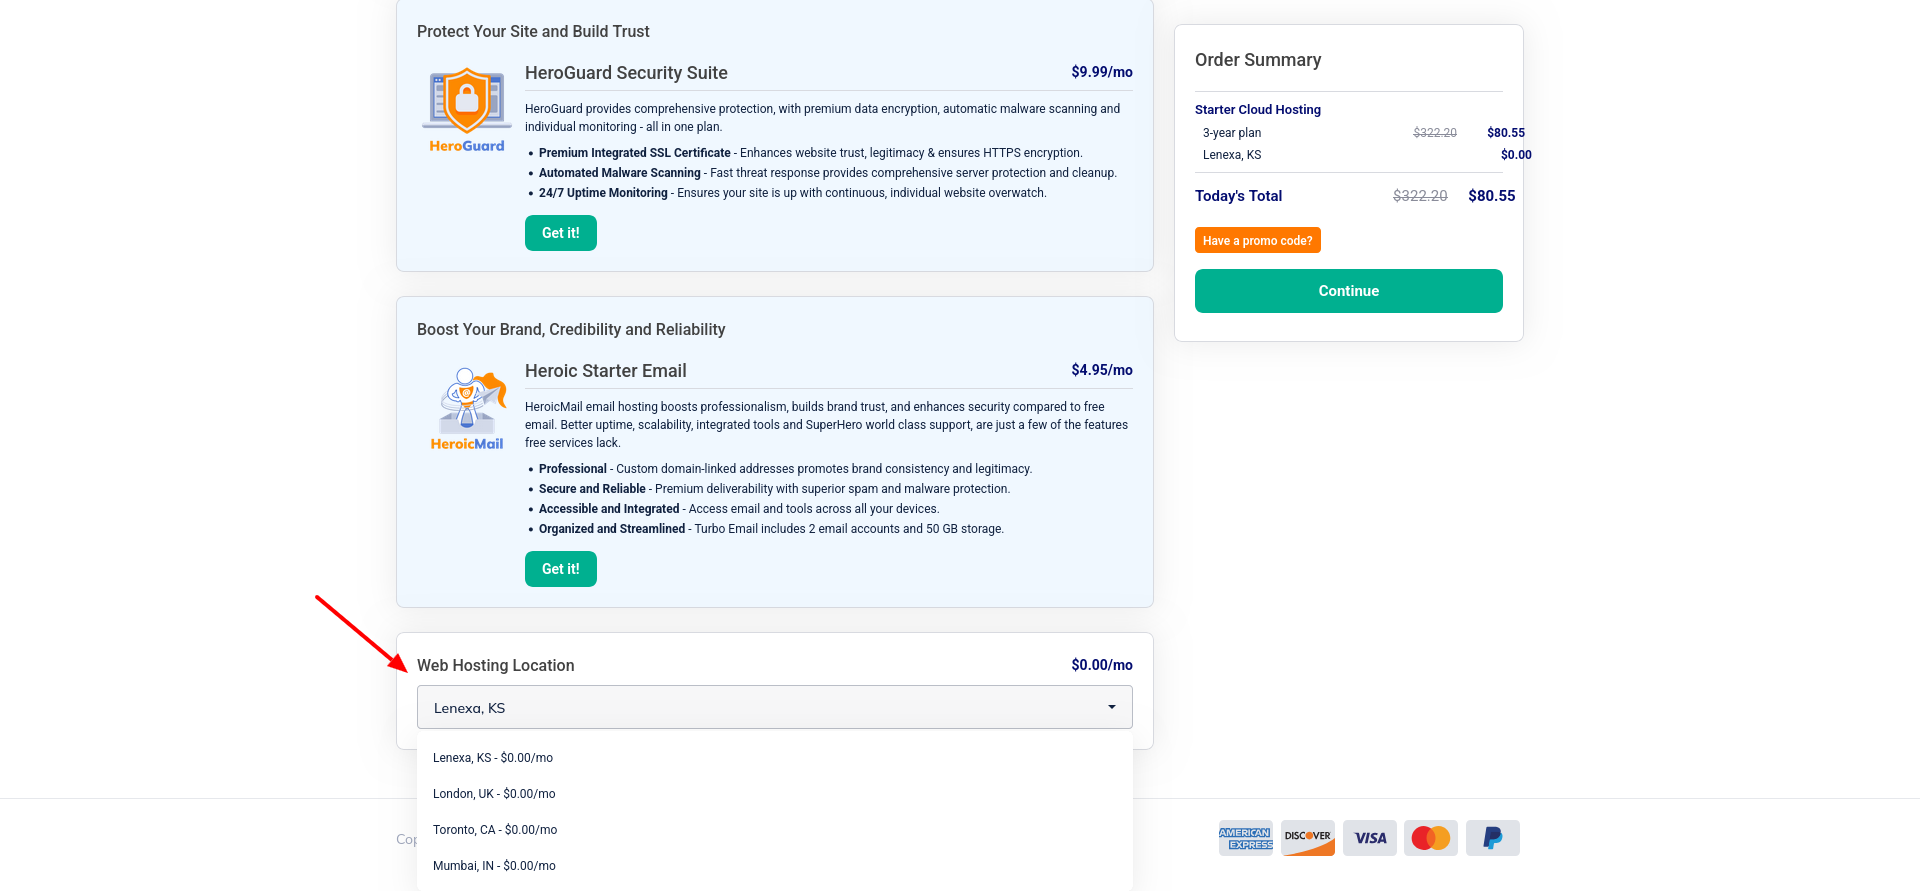The image size is (1920, 891).
Task: Click Accessible and Integrated bullet
Action: click(739, 509)
